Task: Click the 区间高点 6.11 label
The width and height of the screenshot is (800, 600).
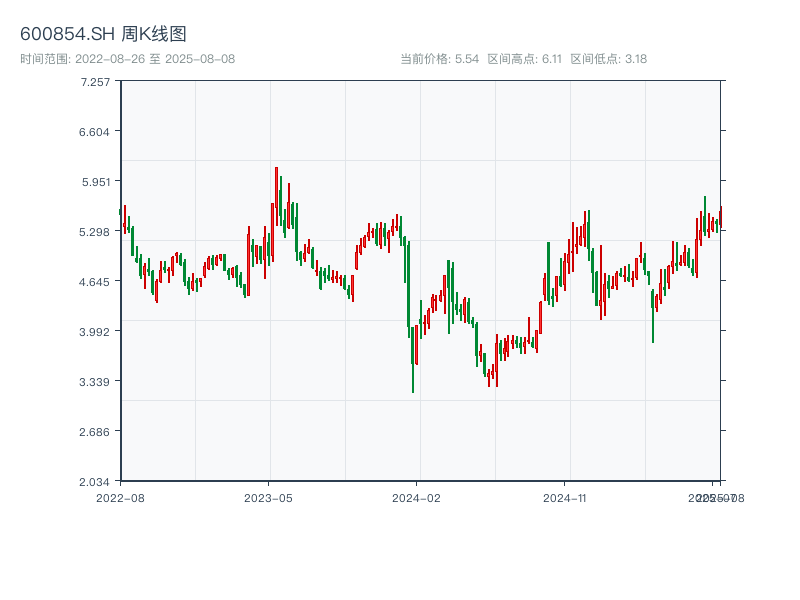Action: point(524,59)
